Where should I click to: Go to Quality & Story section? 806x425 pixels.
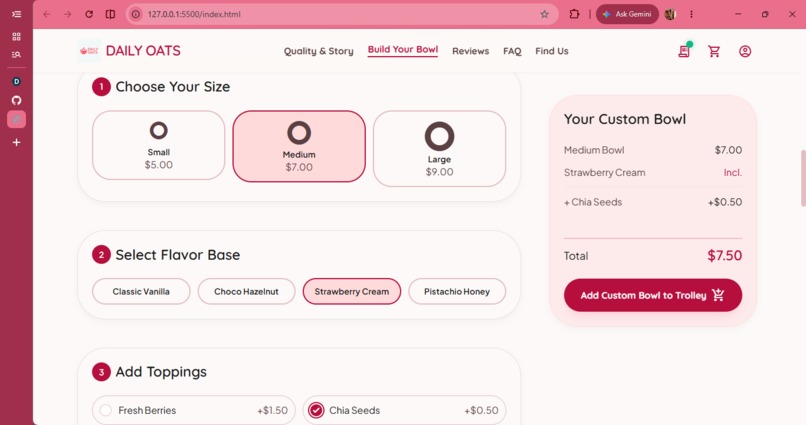319,51
